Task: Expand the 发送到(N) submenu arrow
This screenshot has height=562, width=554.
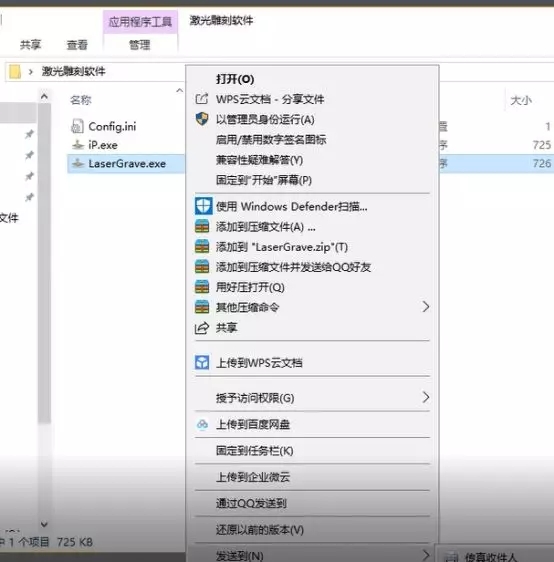Action: pos(425,555)
